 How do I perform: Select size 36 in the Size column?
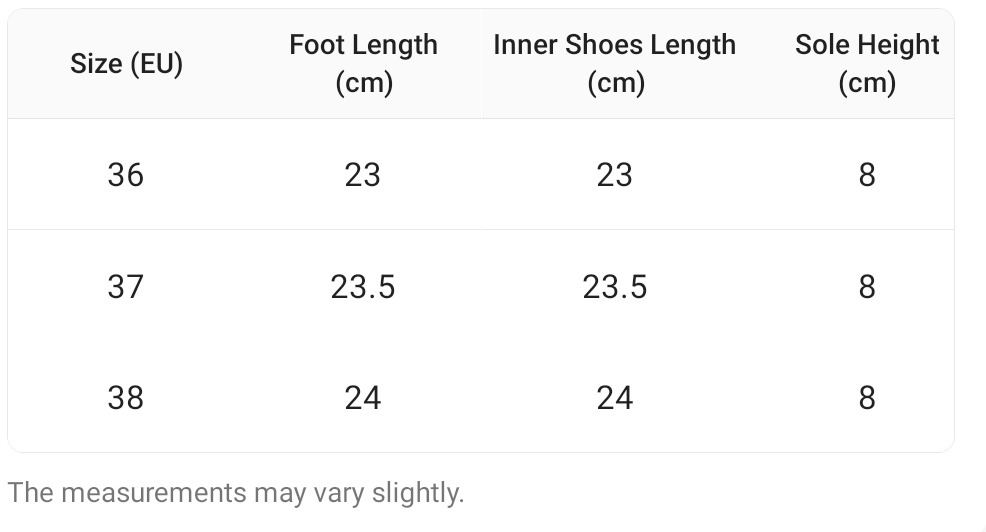click(126, 175)
